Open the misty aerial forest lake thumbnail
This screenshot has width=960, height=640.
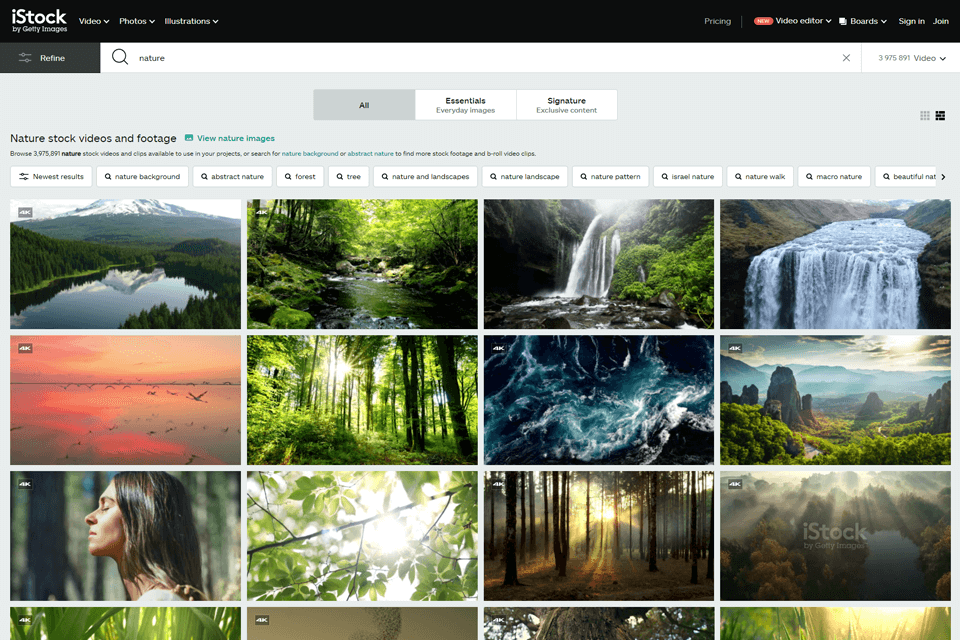click(x=835, y=536)
